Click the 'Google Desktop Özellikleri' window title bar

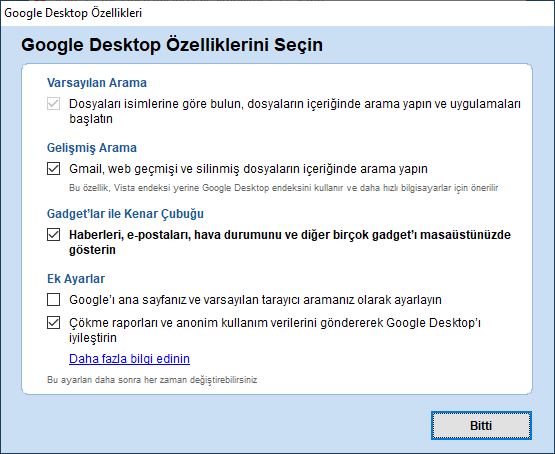pyautogui.click(x=278, y=13)
